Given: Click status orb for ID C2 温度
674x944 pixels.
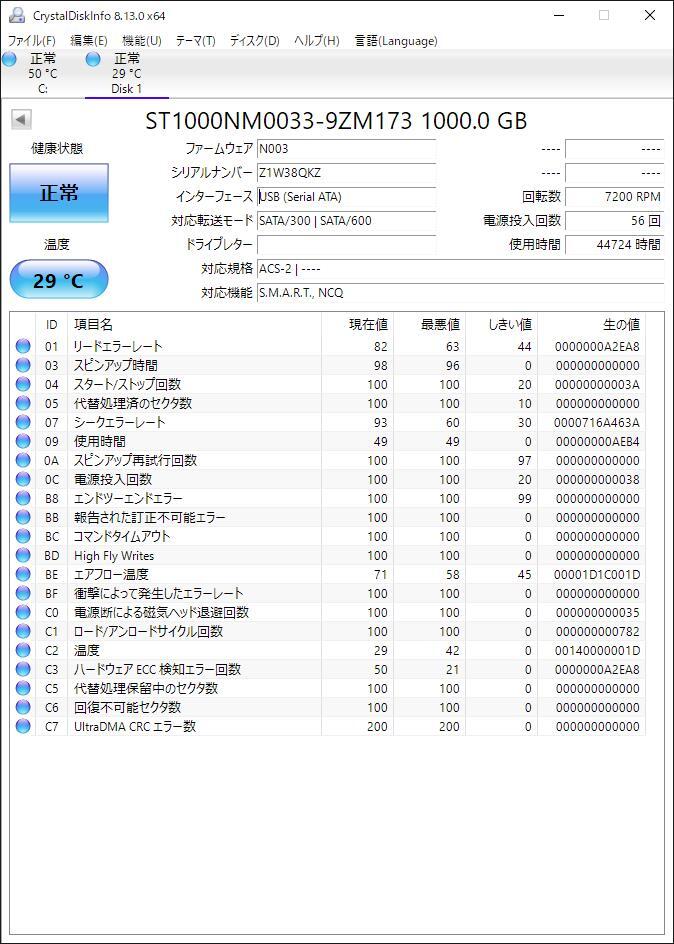Looking at the screenshot, I should pos(23,650).
